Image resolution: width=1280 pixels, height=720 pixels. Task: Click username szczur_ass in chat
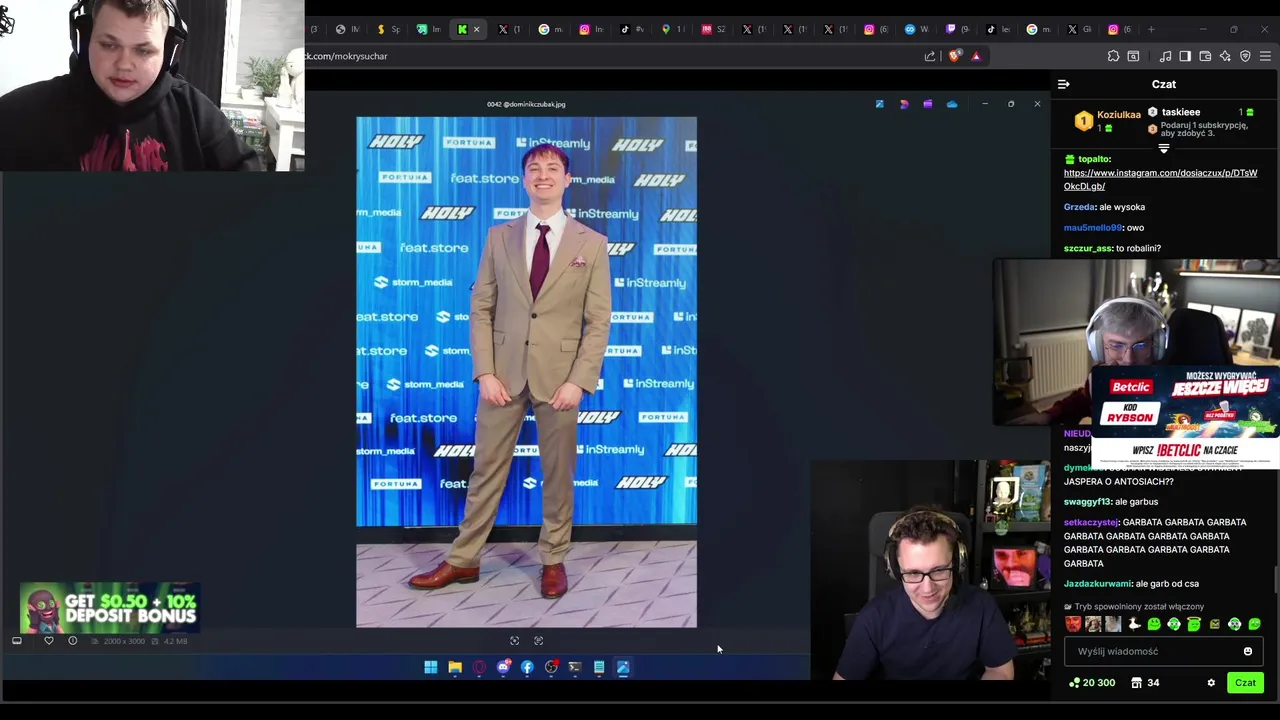pyautogui.click(x=1088, y=248)
